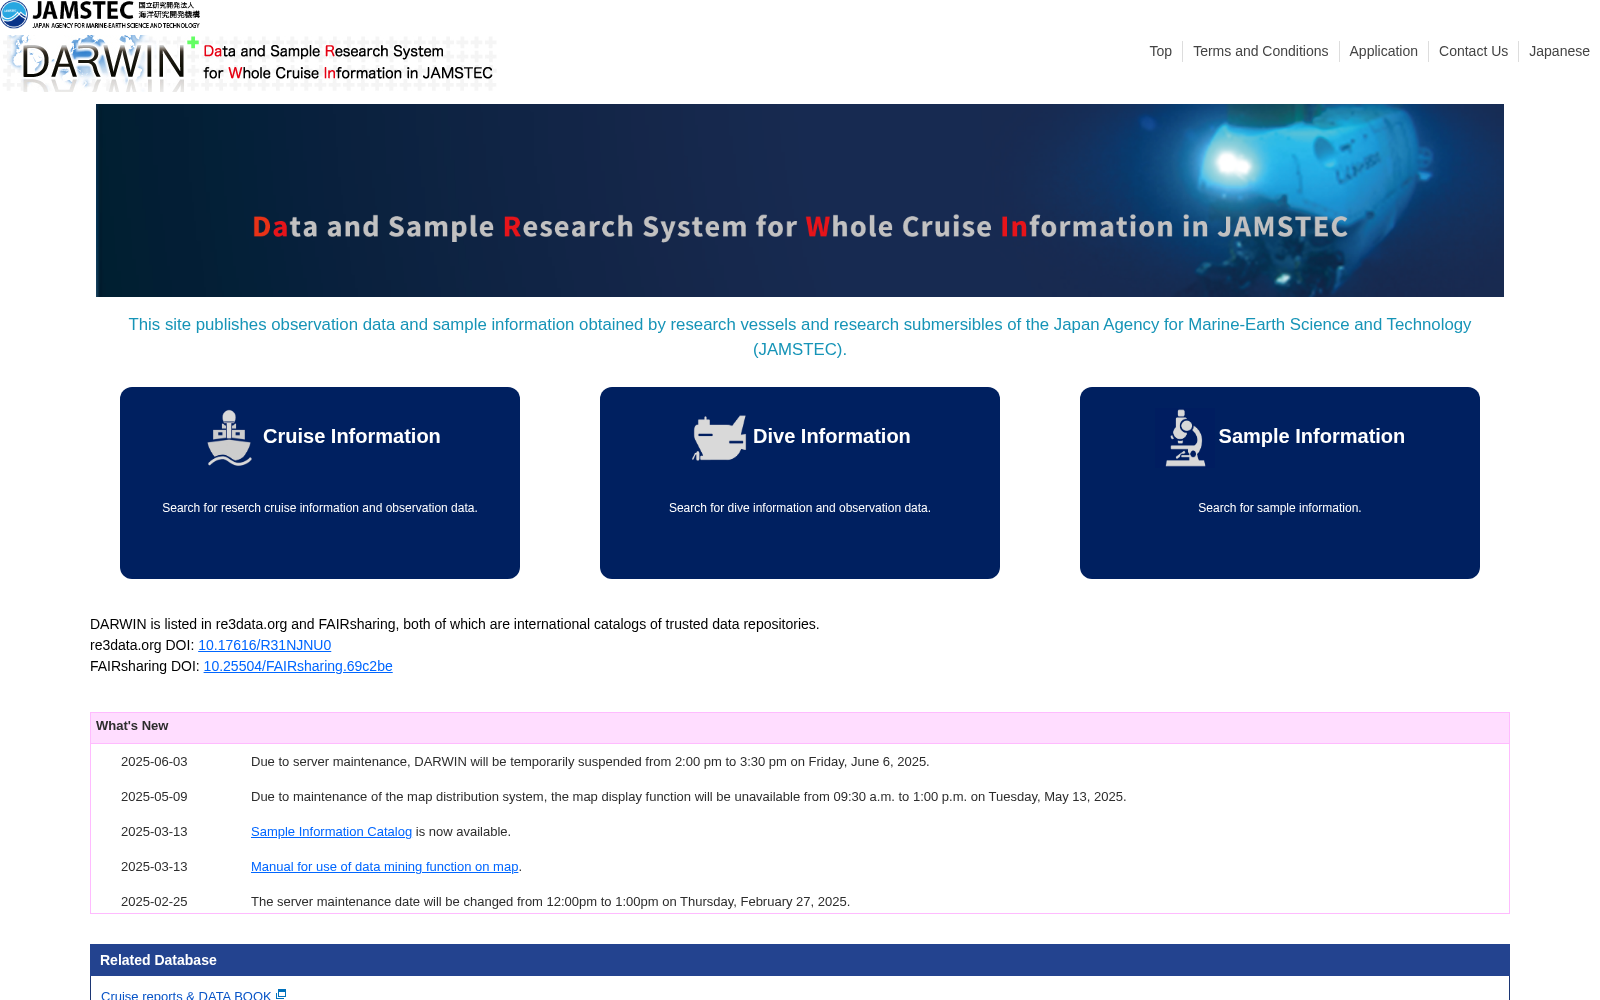Screen dimensions: 1600x1000
Task: Select the 2025-02-25 news date
Action: click(x=154, y=902)
